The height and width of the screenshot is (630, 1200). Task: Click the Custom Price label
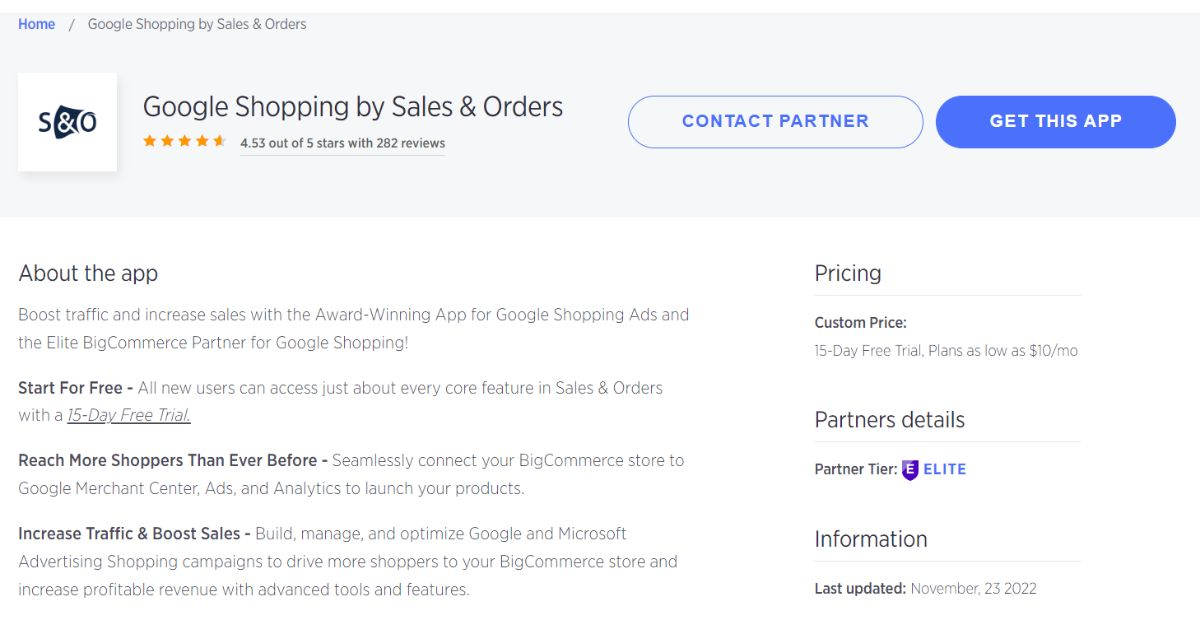[x=861, y=323]
